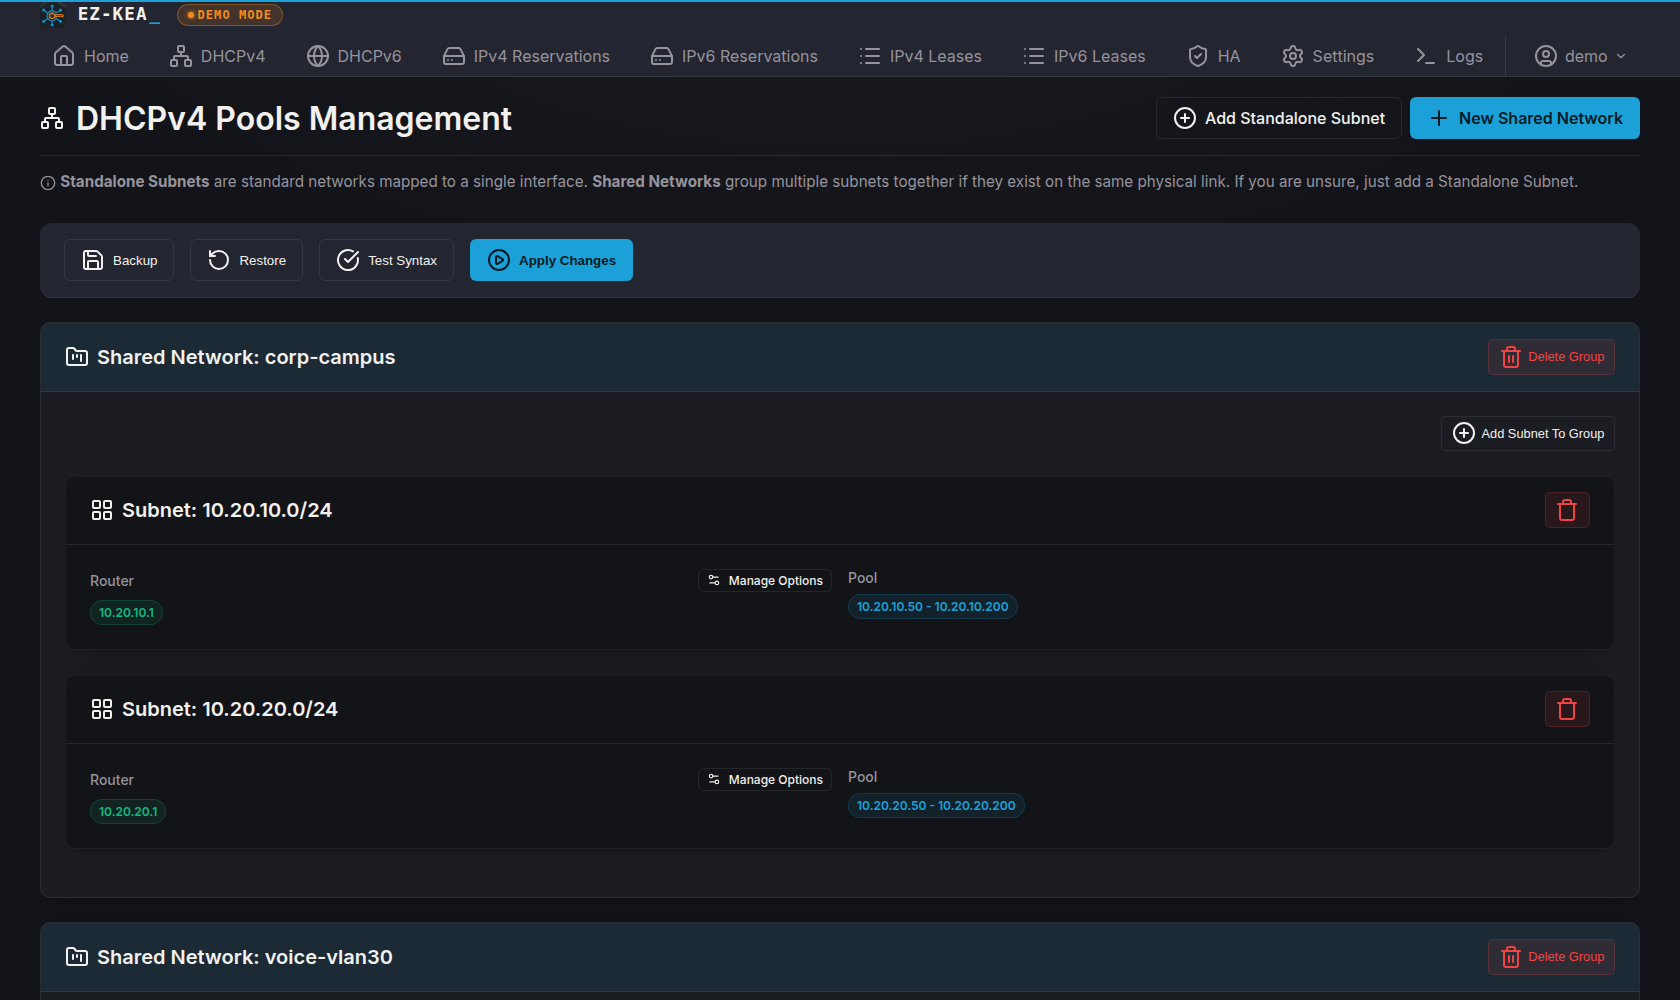Click the Shared Network: voice-vlan30 heading
Screen dimensions: 1680x1000
(245, 957)
